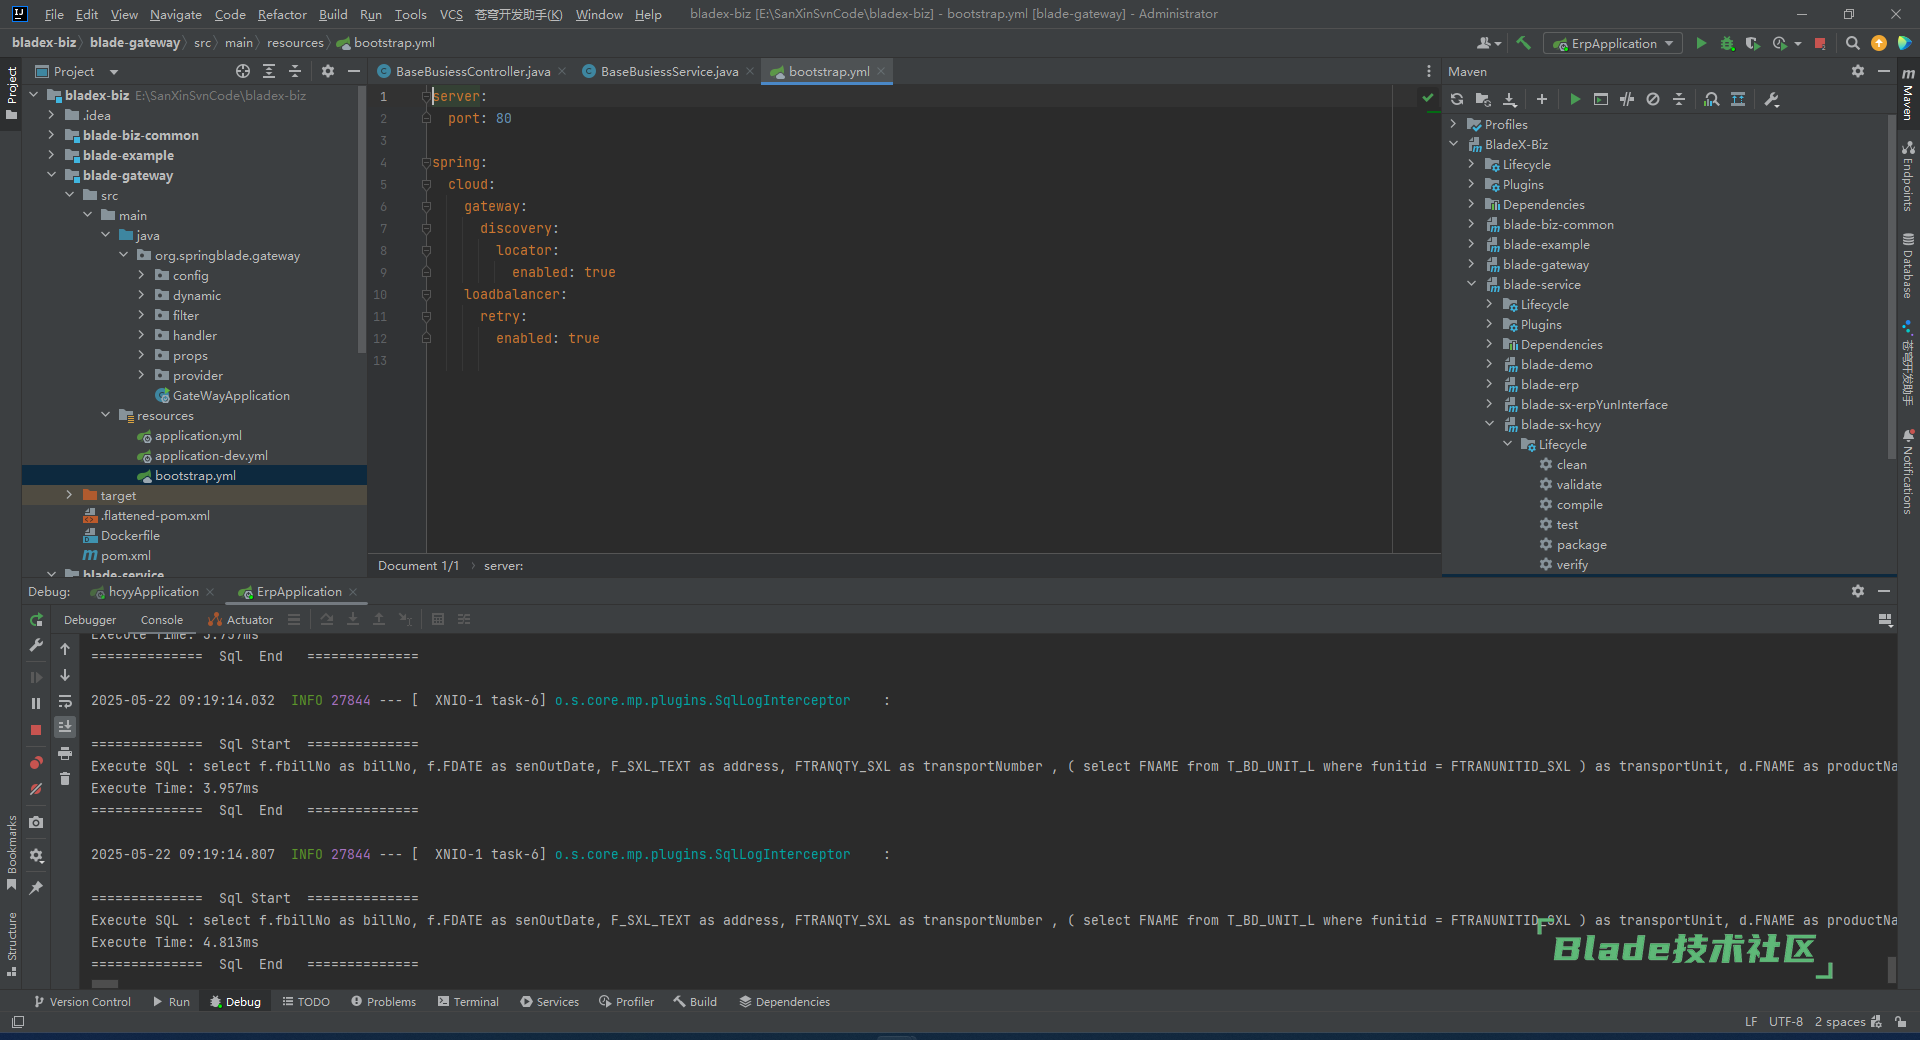The image size is (1920, 1040).
Task: Click the camera thread dump icon
Action: 36,822
